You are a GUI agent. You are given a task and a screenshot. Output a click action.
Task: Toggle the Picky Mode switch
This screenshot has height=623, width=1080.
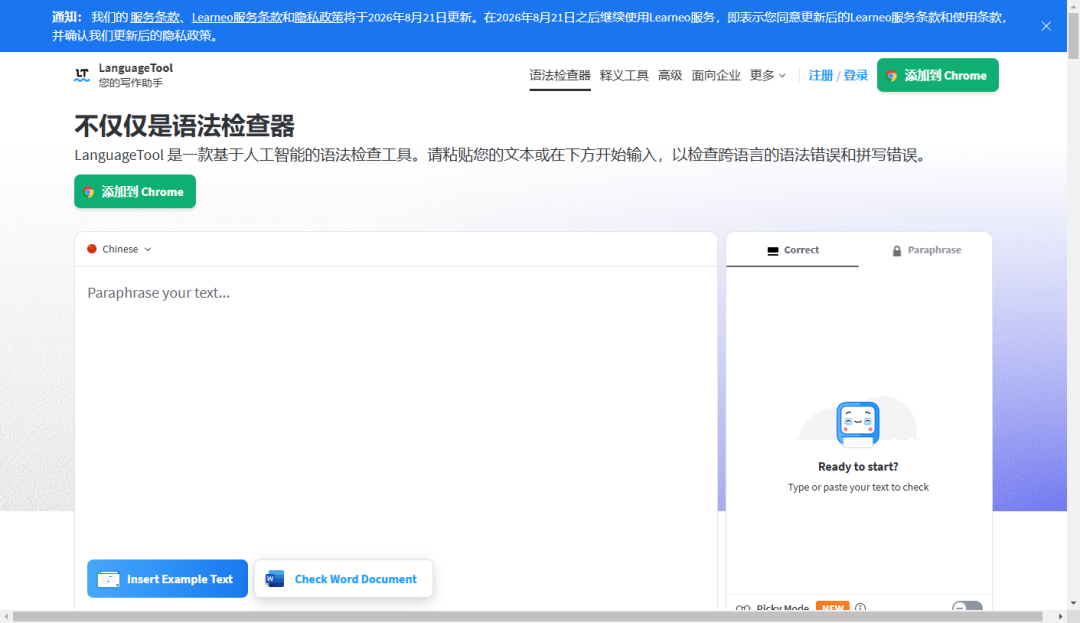pos(967,606)
